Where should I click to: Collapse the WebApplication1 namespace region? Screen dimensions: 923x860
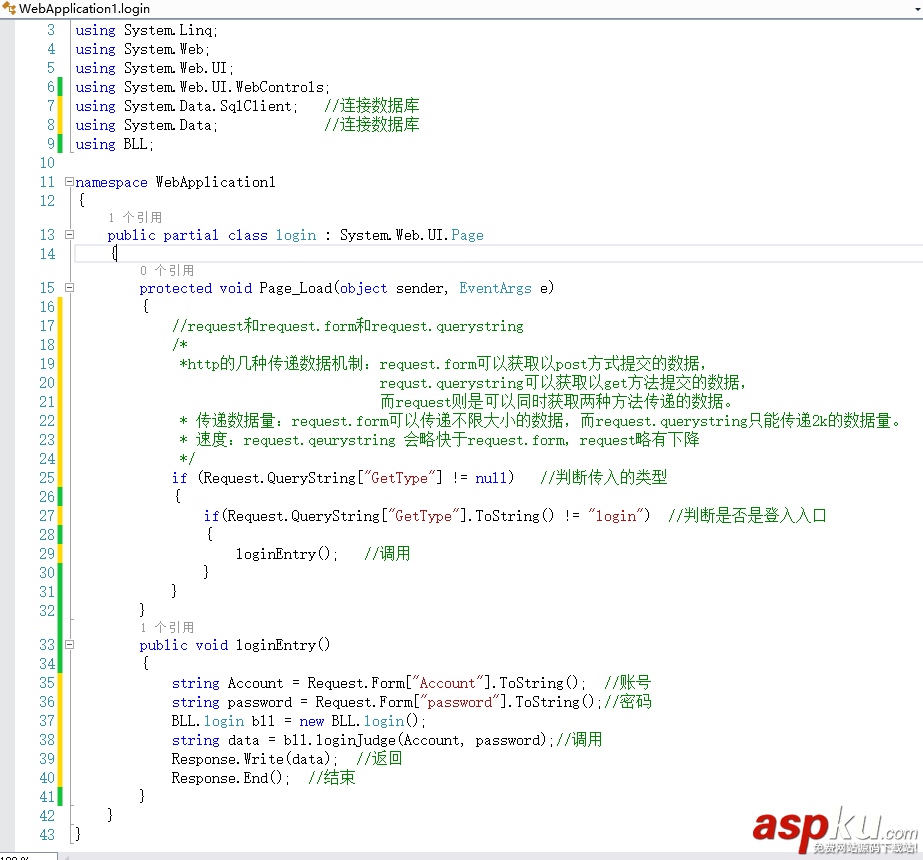[68, 183]
